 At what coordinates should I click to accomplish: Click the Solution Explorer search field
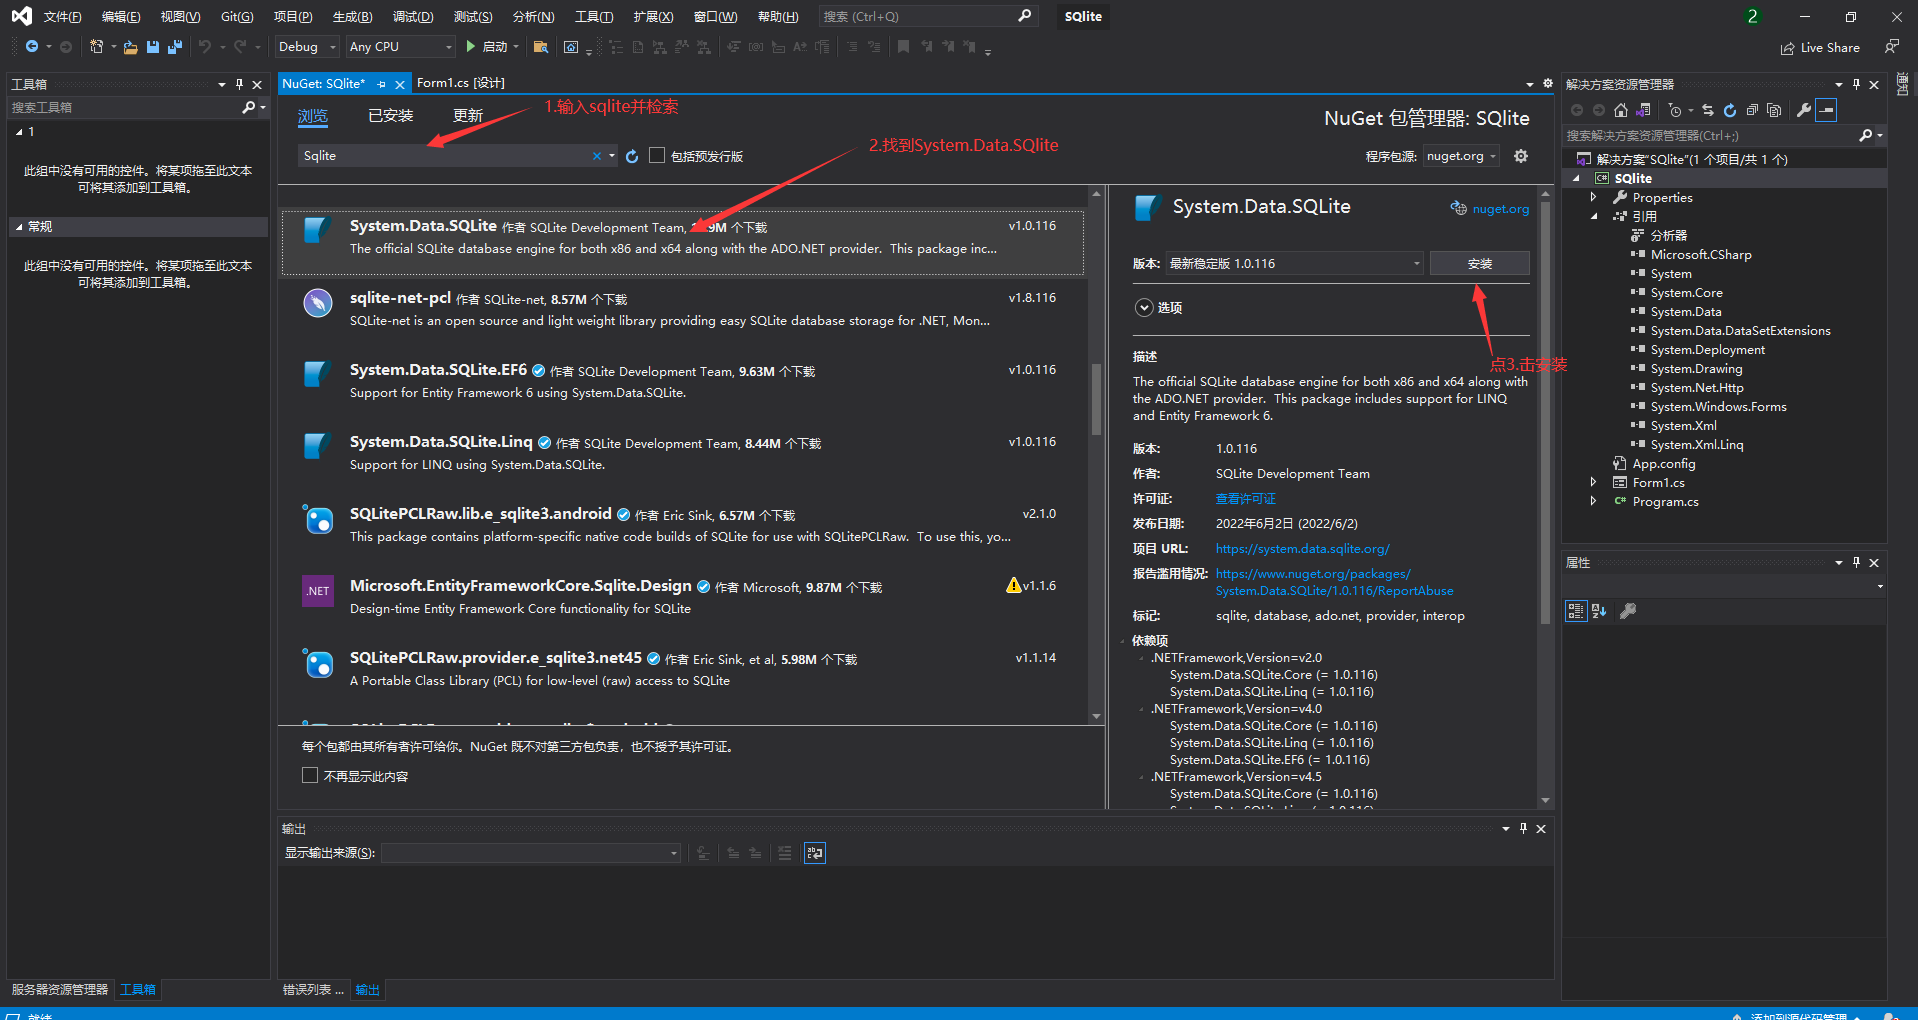[x=1725, y=136]
